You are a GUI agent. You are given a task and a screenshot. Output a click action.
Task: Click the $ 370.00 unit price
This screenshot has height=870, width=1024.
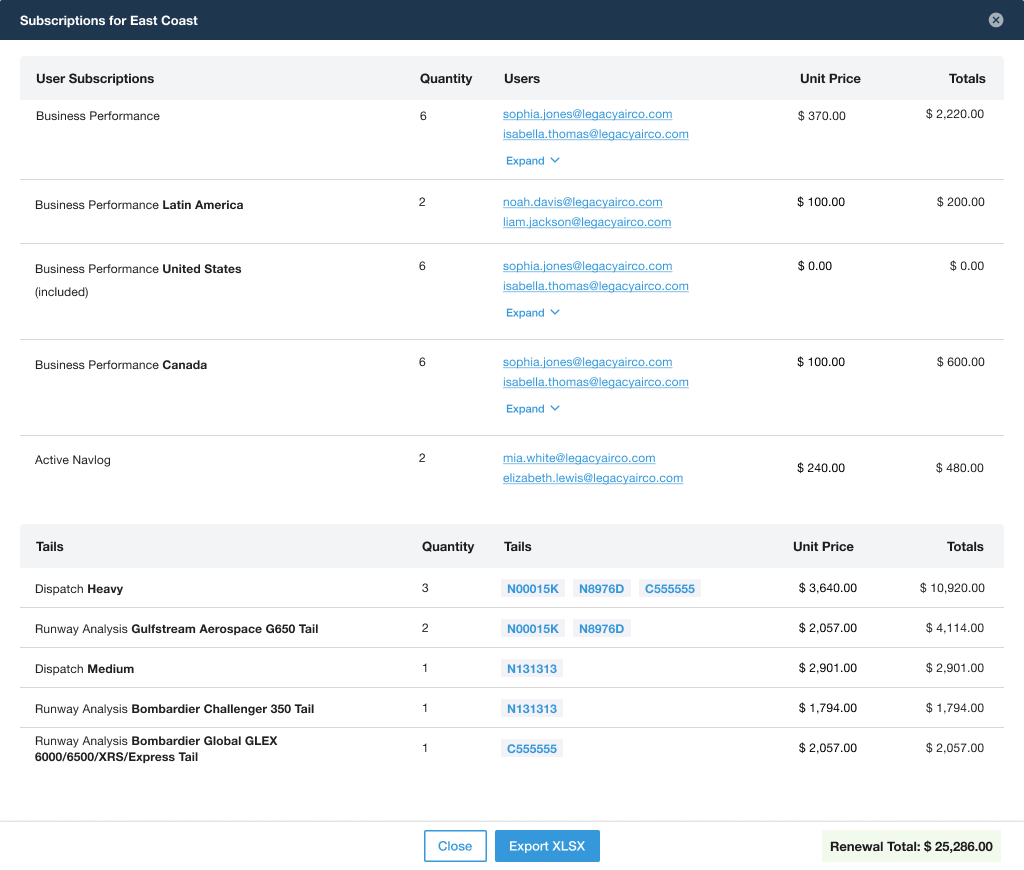tap(822, 116)
